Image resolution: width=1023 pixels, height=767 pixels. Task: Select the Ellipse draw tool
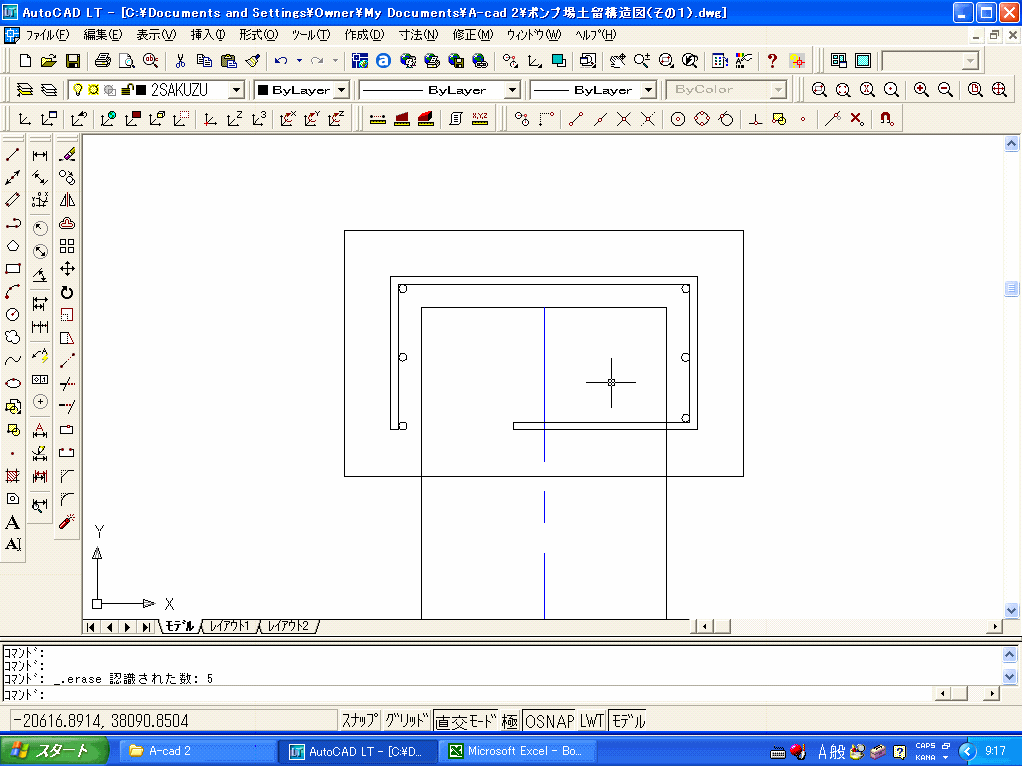[12, 383]
